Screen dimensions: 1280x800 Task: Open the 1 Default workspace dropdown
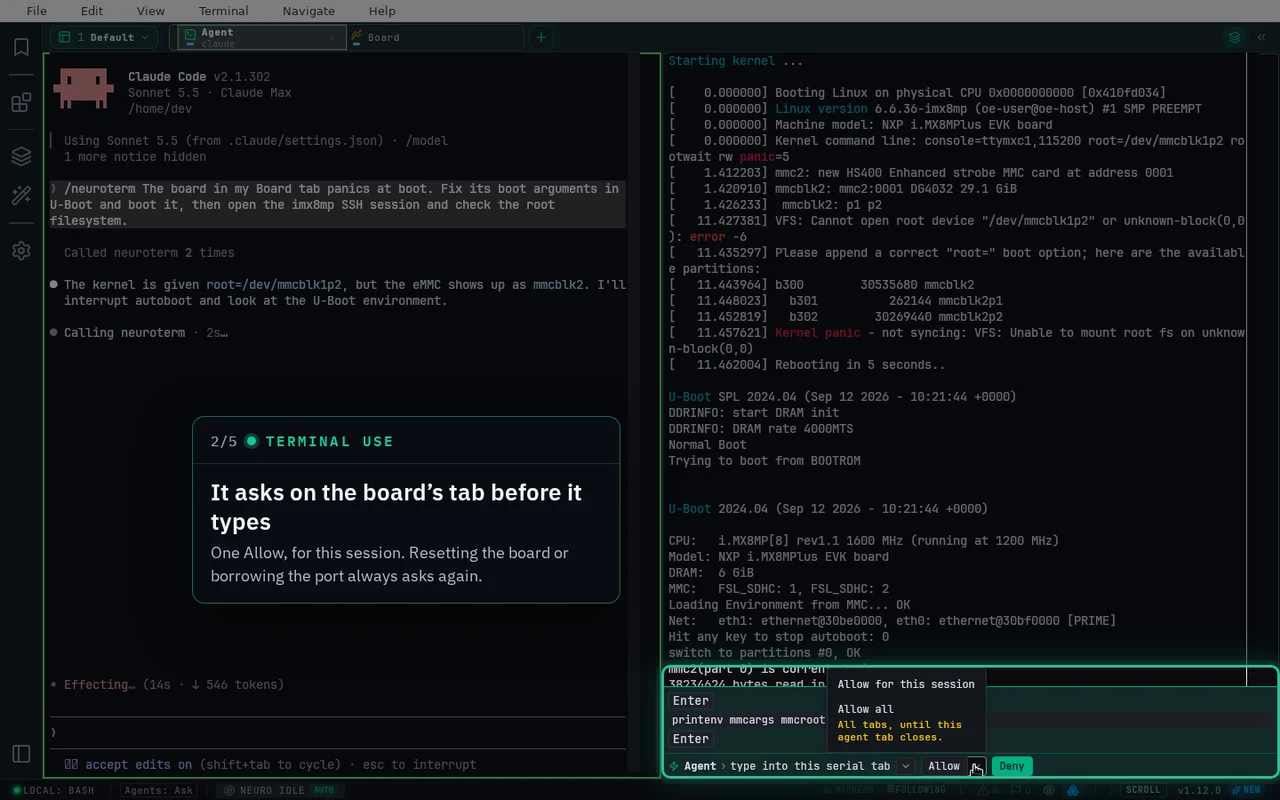pos(103,38)
